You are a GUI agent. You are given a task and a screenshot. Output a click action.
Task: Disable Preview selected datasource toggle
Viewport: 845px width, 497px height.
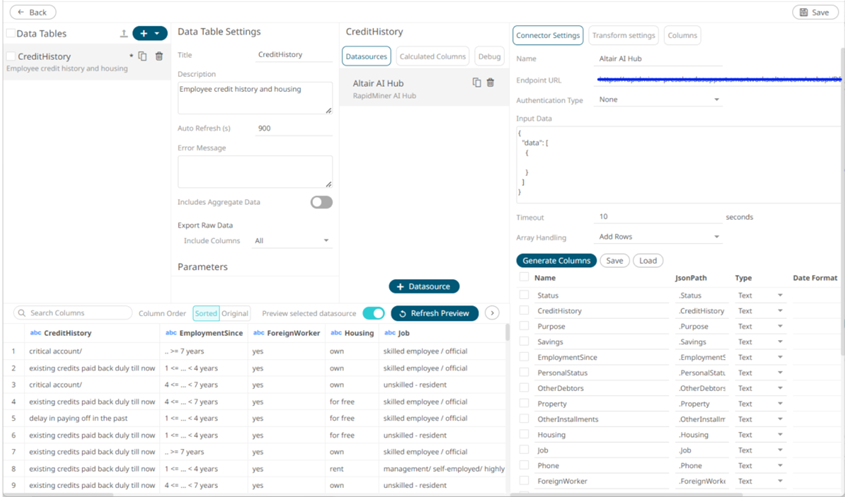tap(373, 313)
